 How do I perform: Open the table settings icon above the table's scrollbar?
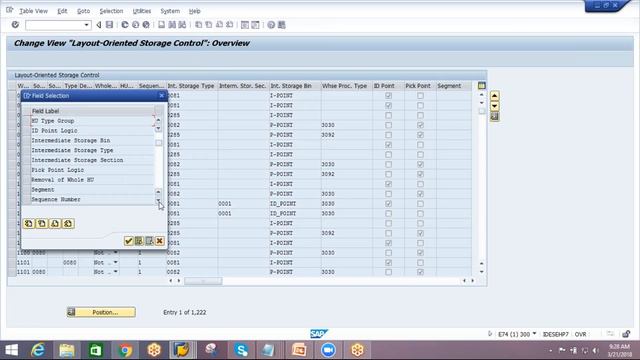pos(482,86)
